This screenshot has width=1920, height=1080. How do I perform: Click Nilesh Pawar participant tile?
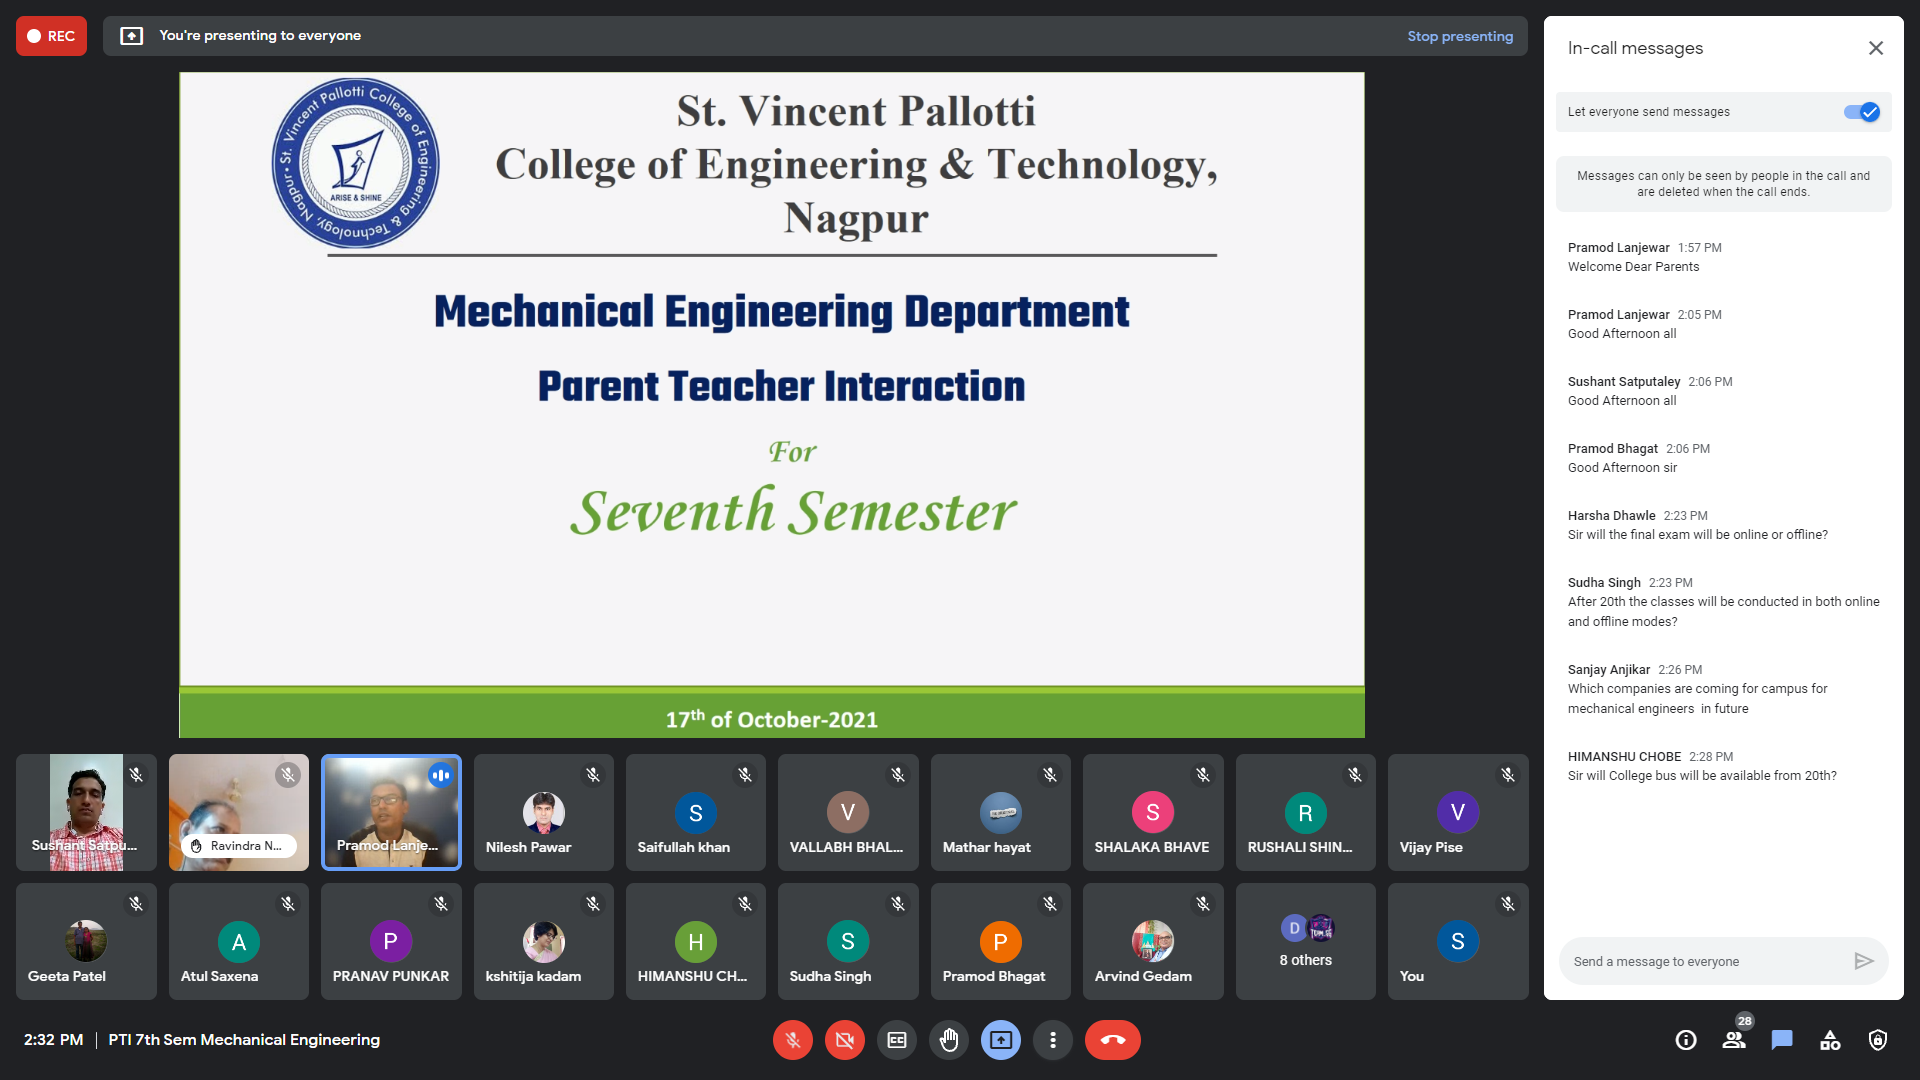pyautogui.click(x=544, y=812)
